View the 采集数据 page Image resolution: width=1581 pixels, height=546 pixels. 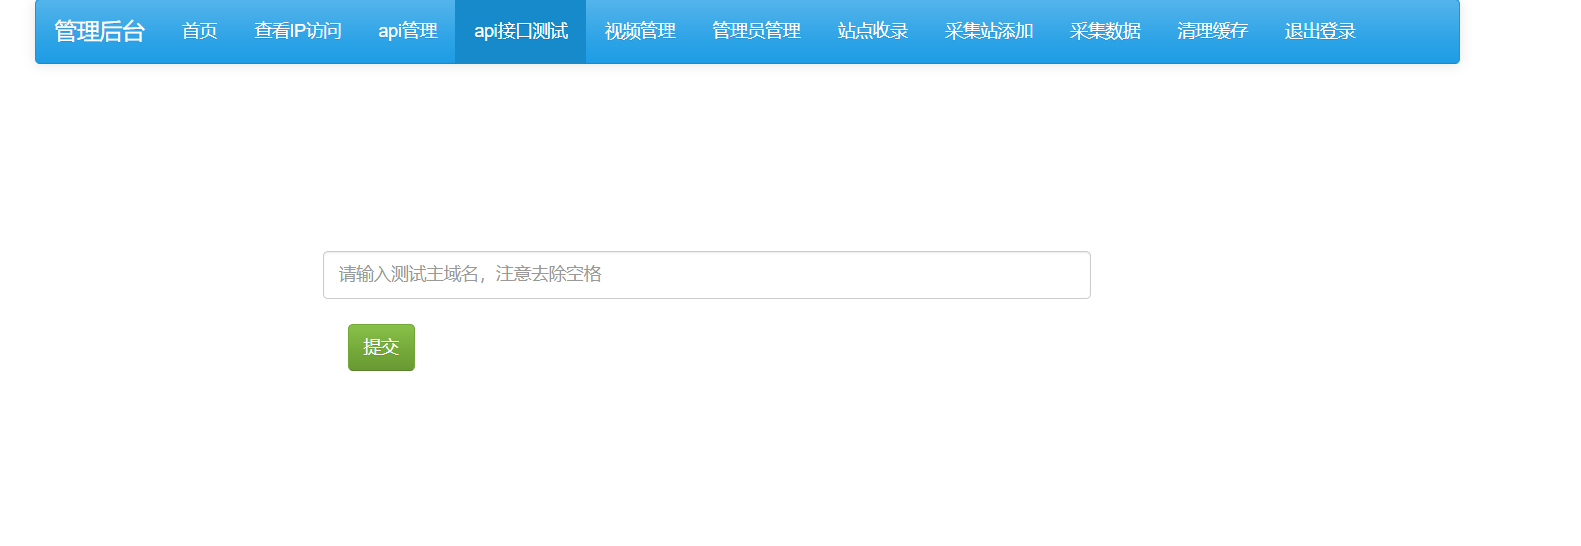pos(1104,32)
